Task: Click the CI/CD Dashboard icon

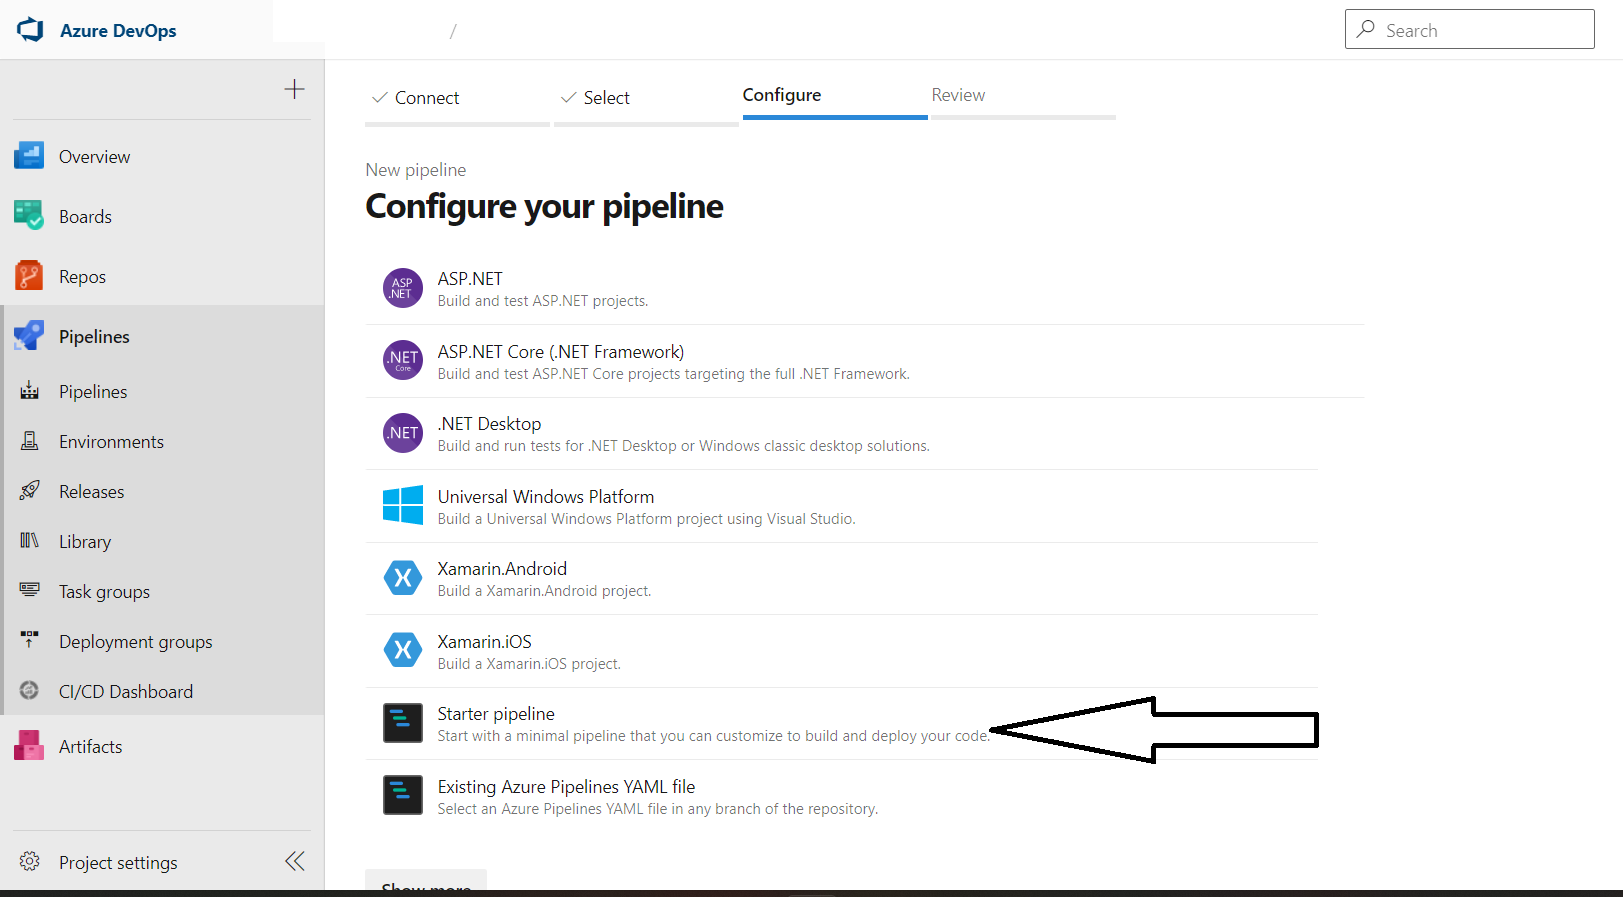Action: (x=30, y=691)
